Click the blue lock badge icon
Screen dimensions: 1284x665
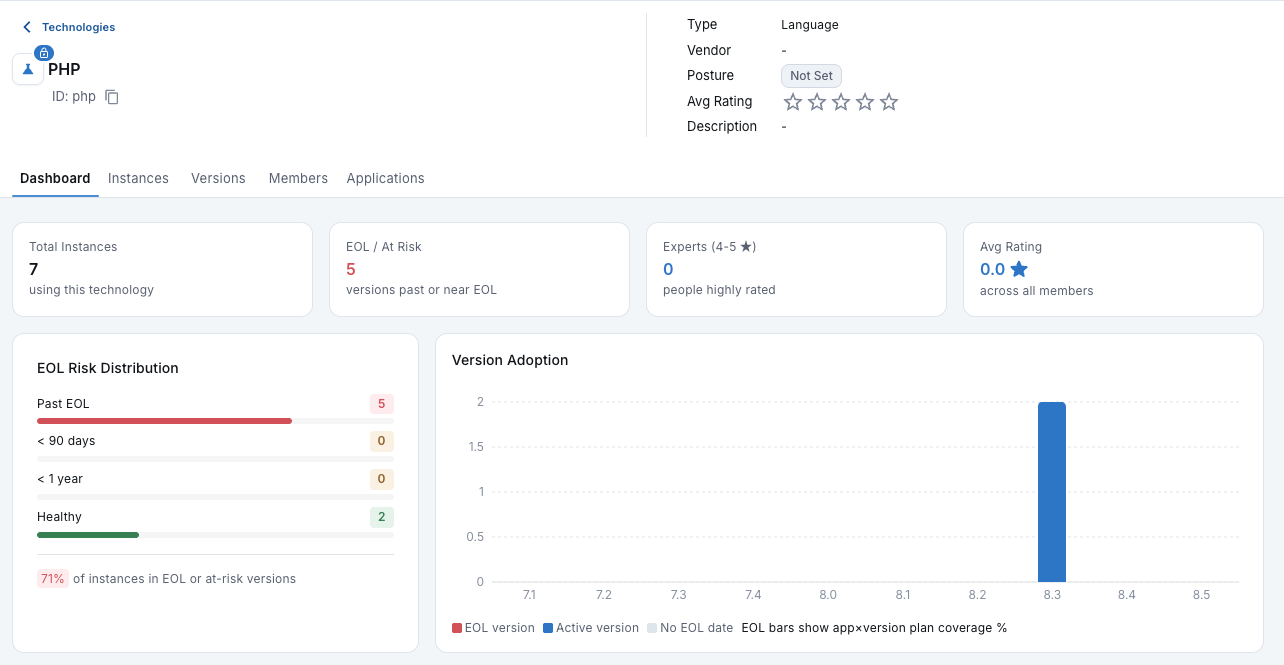44,53
